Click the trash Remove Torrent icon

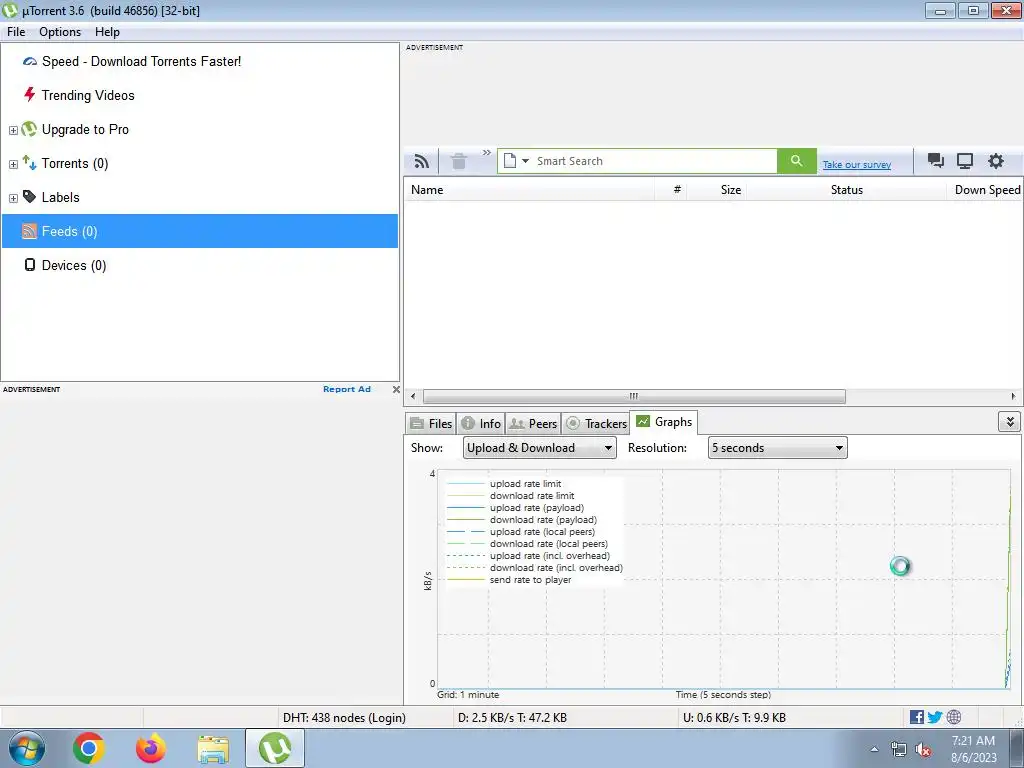[x=459, y=161]
